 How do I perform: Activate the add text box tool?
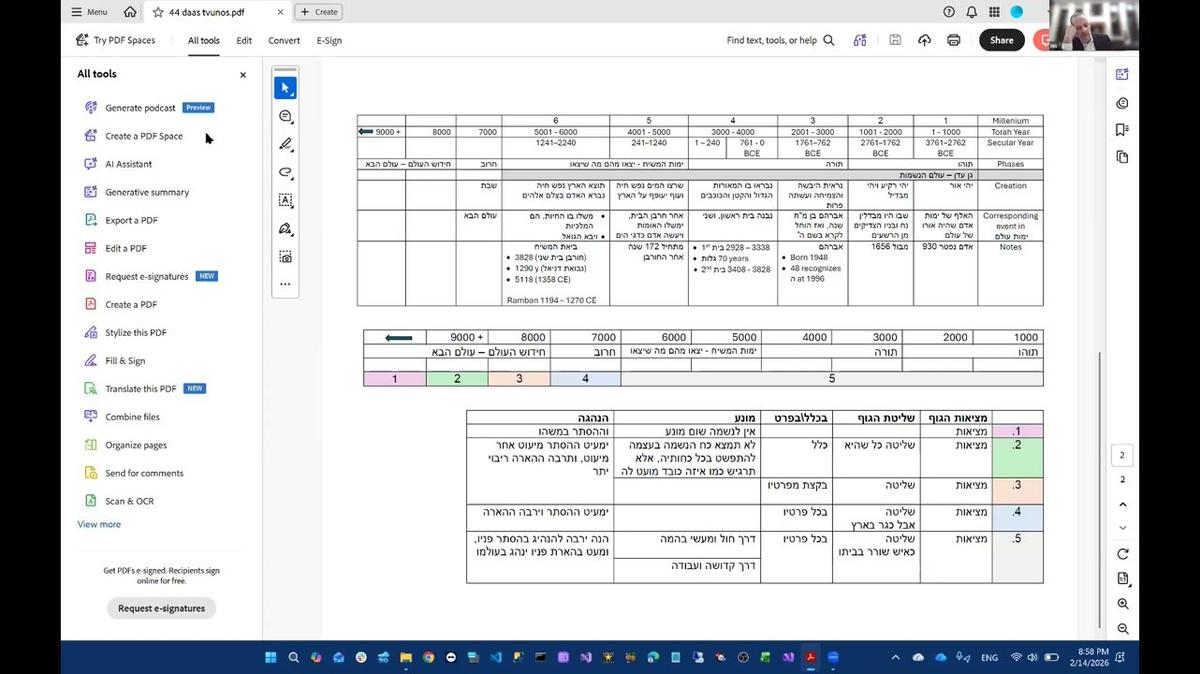point(285,200)
